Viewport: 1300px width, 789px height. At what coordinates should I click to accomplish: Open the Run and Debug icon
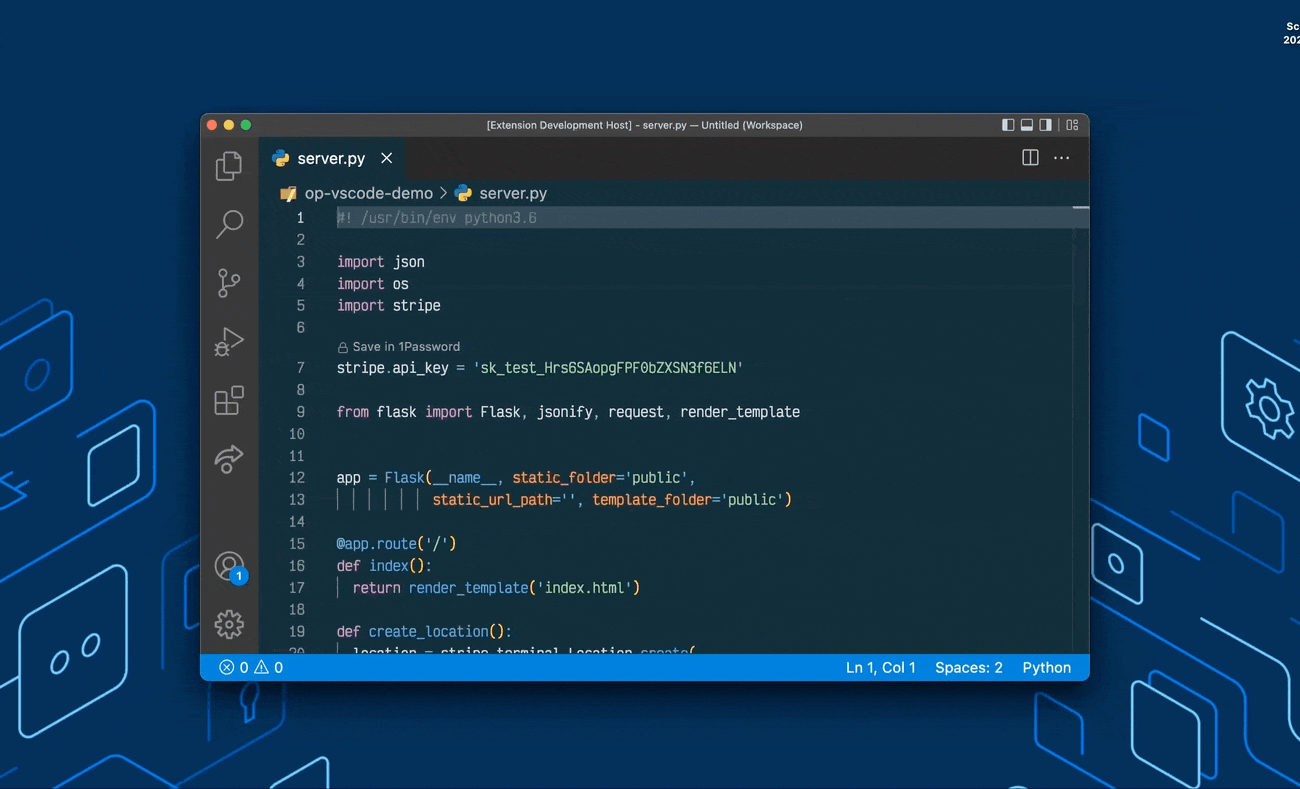pos(229,342)
